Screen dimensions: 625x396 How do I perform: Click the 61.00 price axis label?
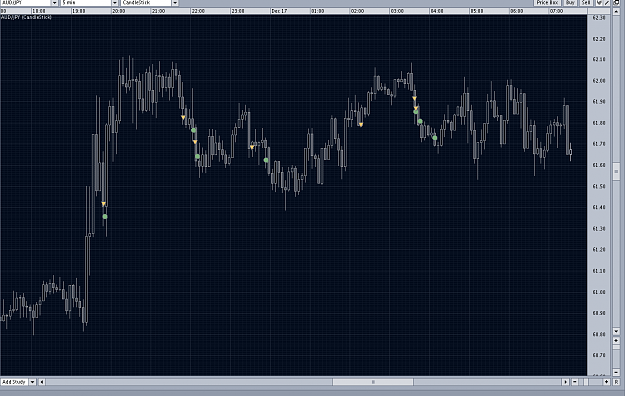599,292
